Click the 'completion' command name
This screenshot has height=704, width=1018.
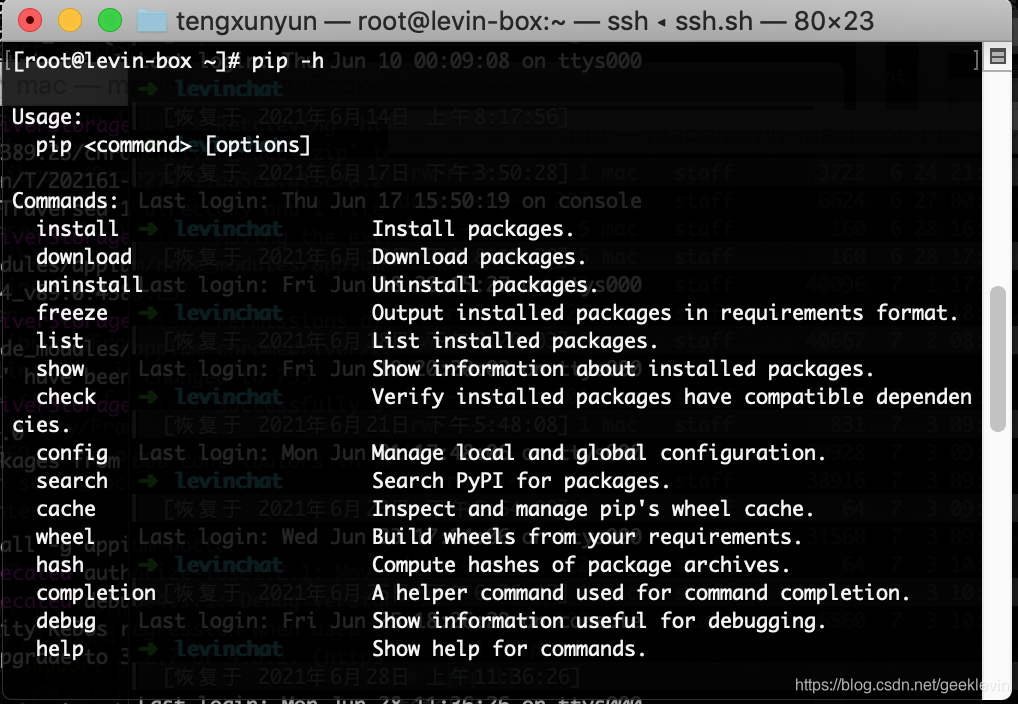coord(96,594)
